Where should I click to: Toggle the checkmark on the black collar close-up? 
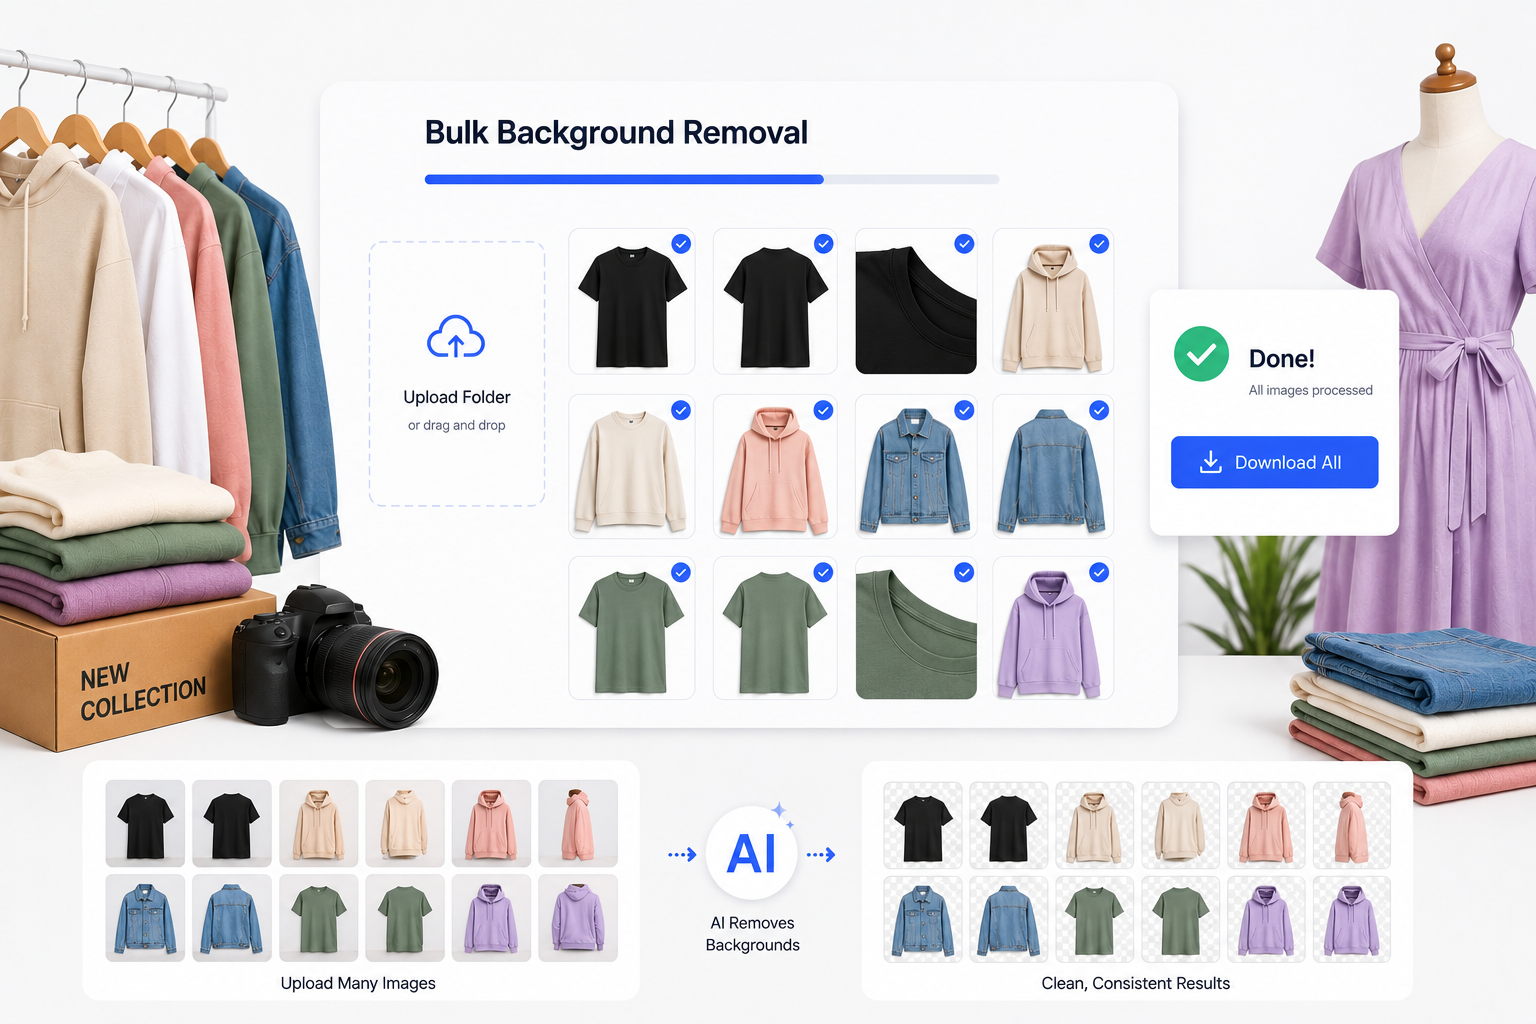(964, 244)
